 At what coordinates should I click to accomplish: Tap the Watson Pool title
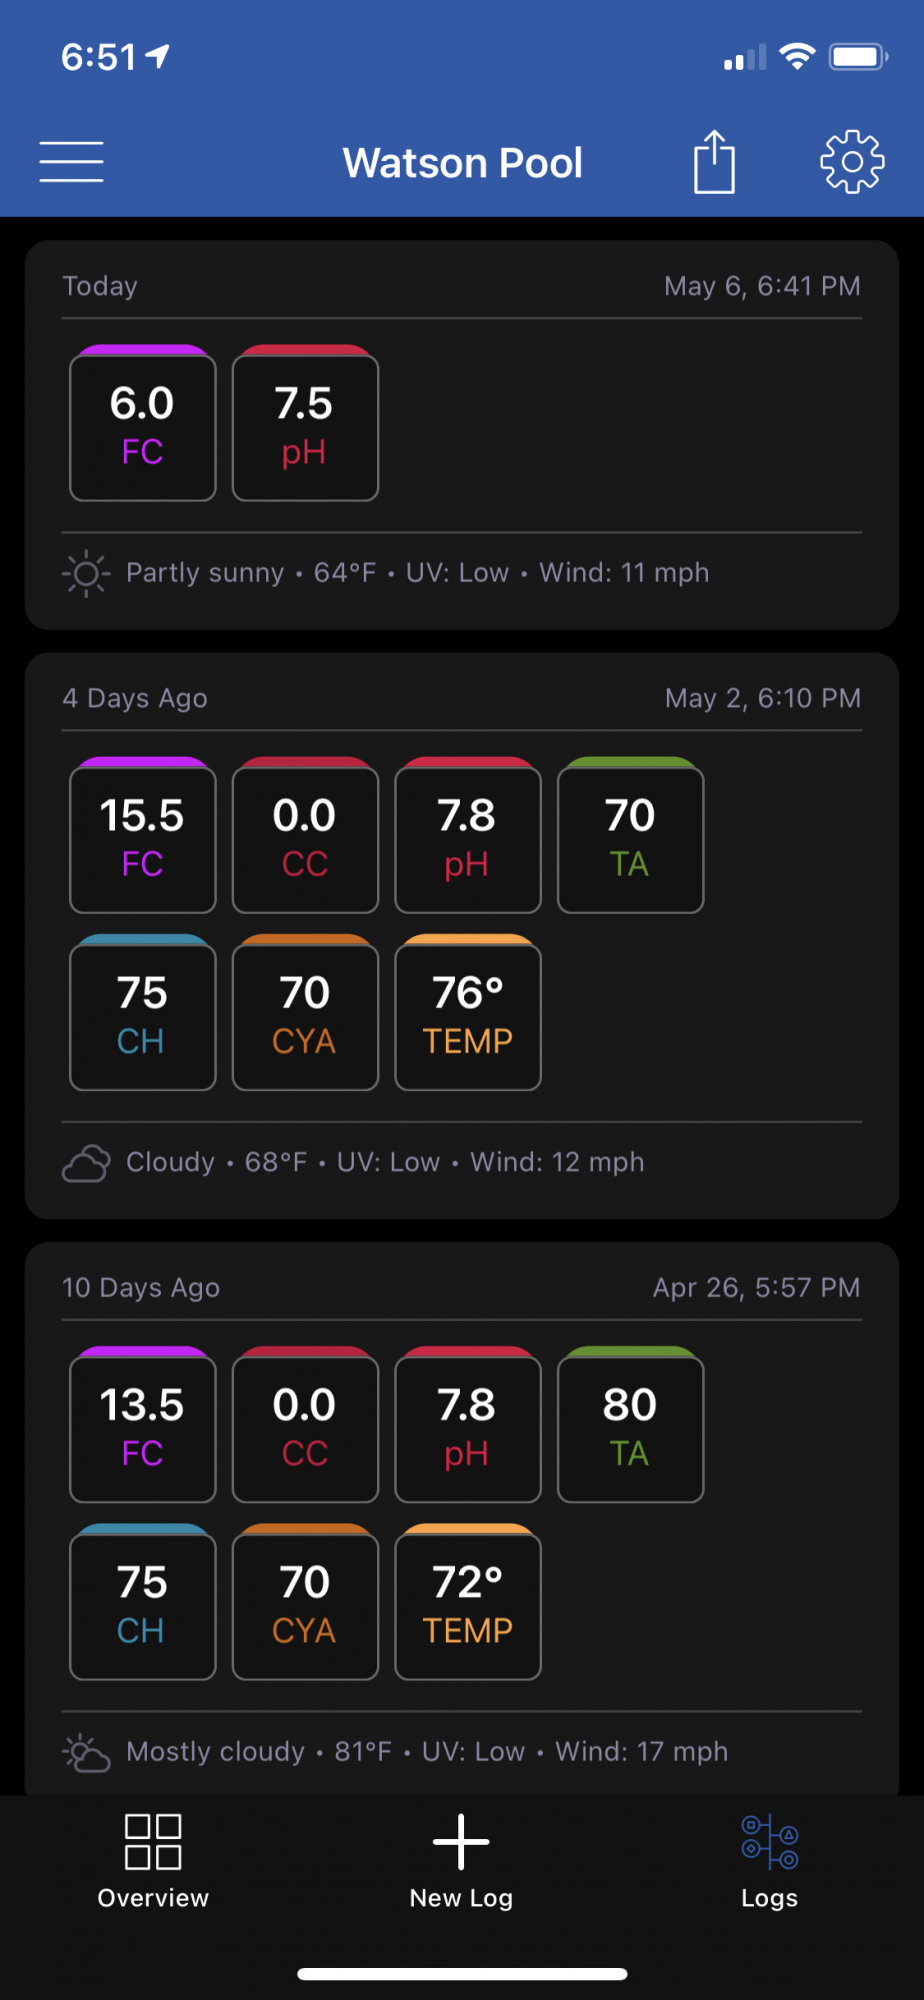(x=462, y=162)
